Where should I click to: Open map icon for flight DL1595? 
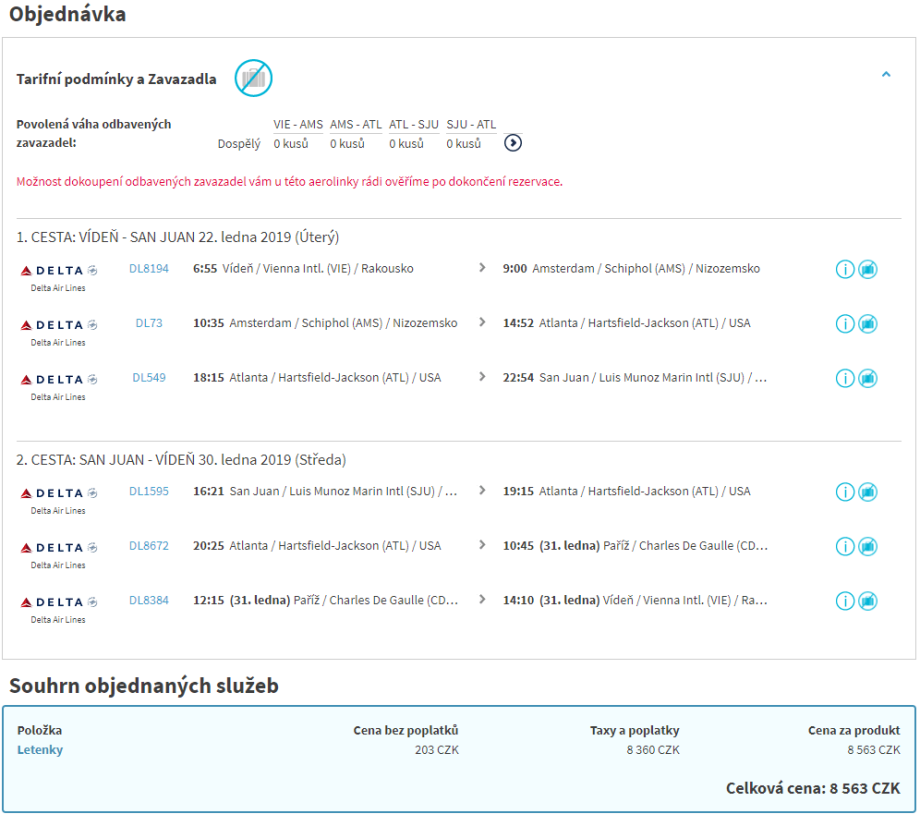pos(868,492)
